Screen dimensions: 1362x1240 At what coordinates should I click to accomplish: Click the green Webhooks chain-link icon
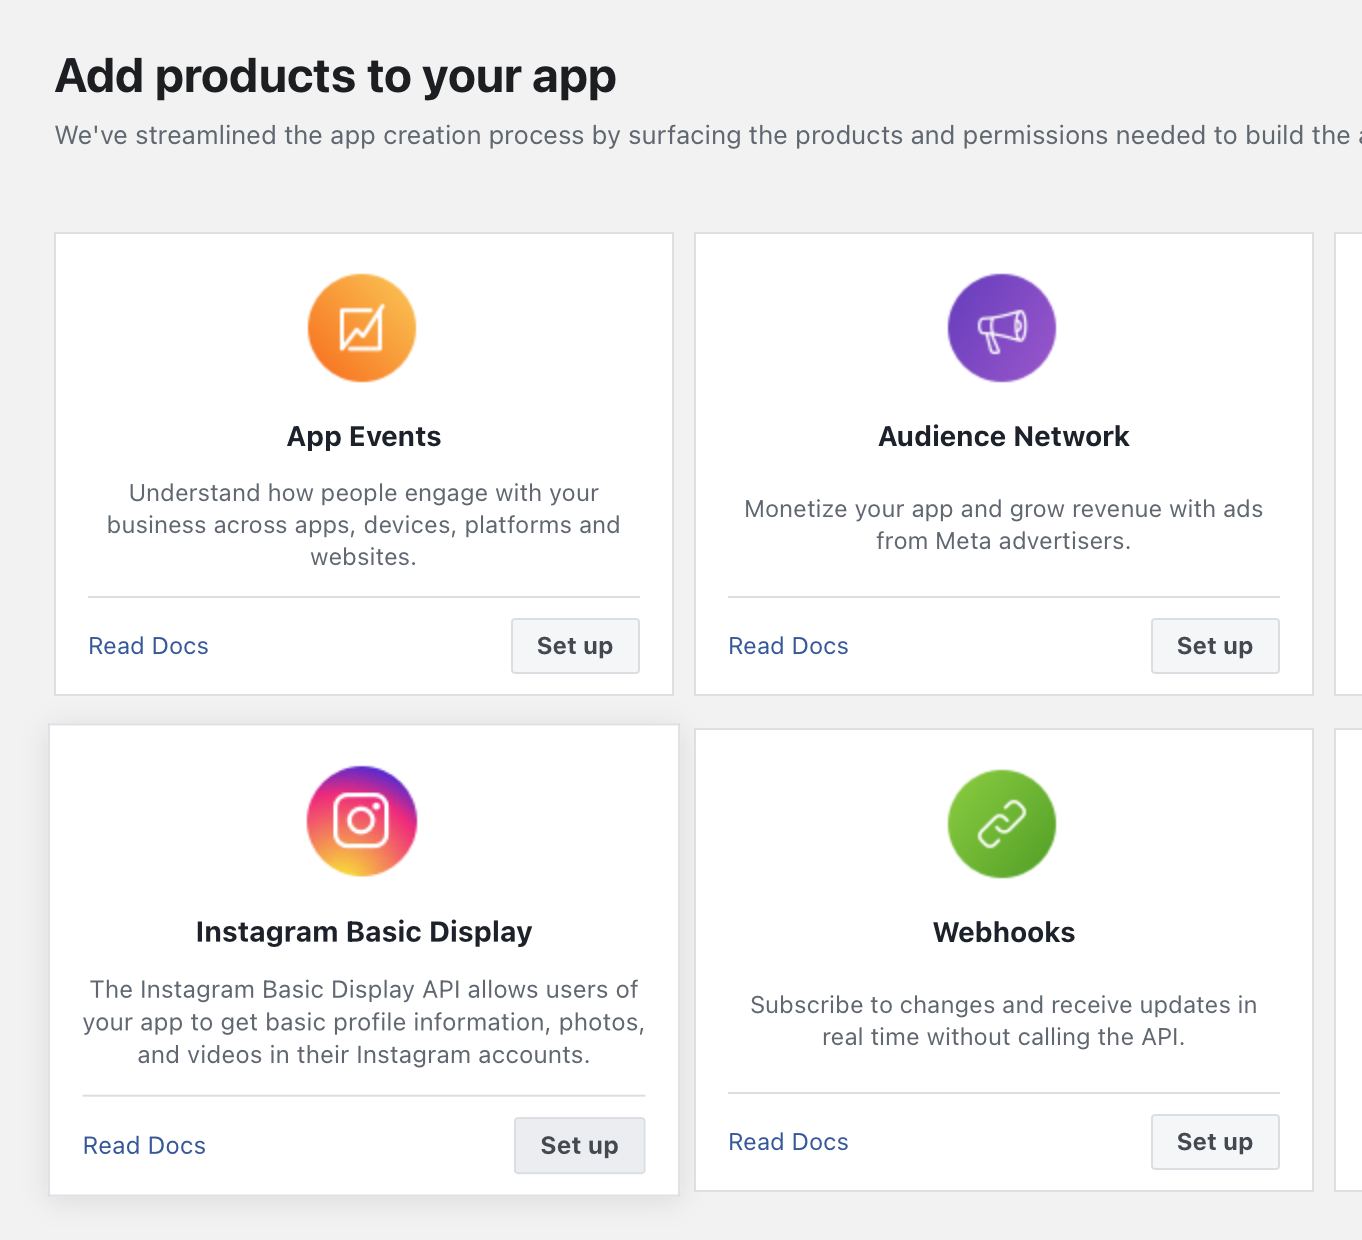1002,824
